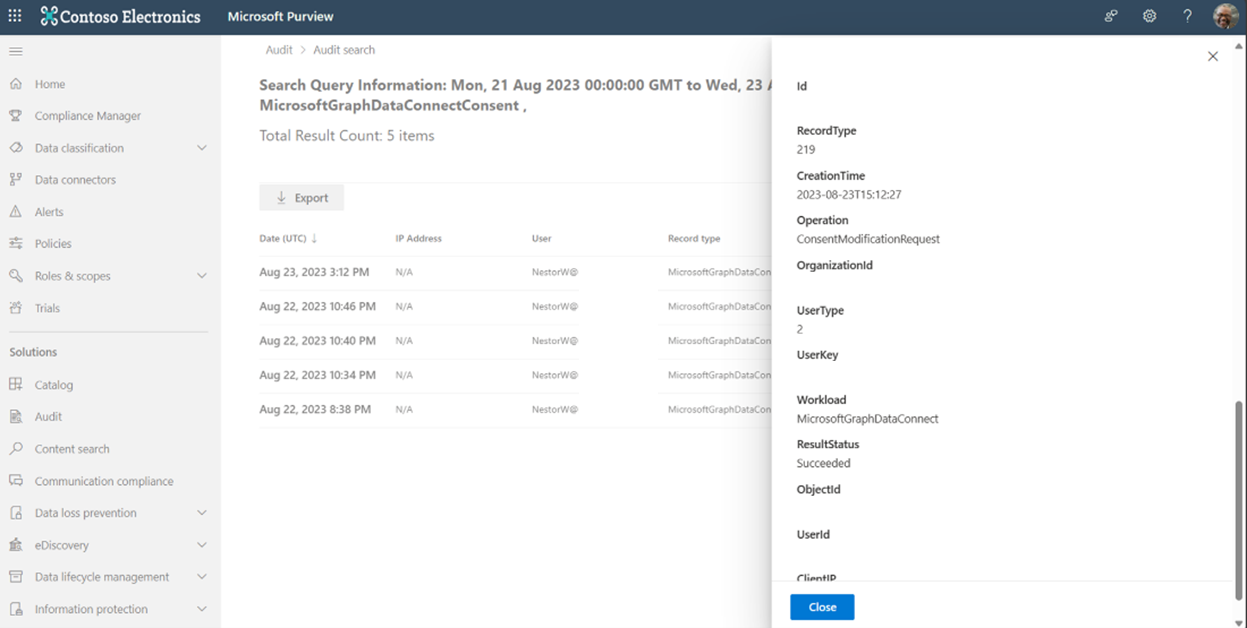Export the audit search results

pos(302,198)
